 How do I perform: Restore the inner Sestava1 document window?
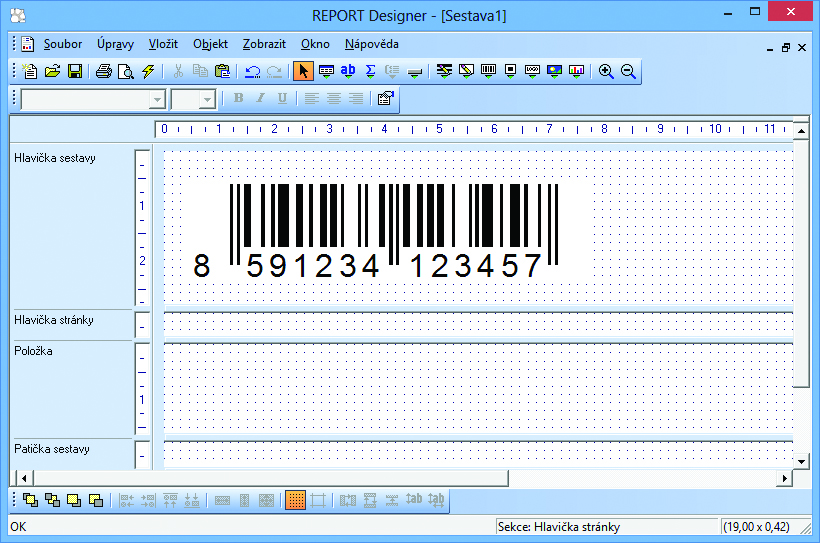785,48
